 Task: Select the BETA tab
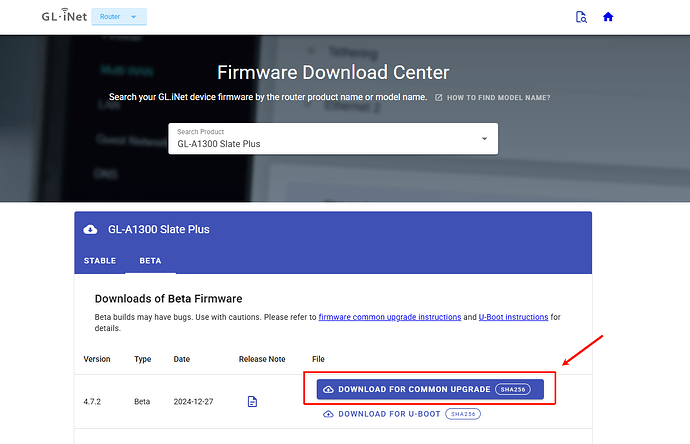150,261
